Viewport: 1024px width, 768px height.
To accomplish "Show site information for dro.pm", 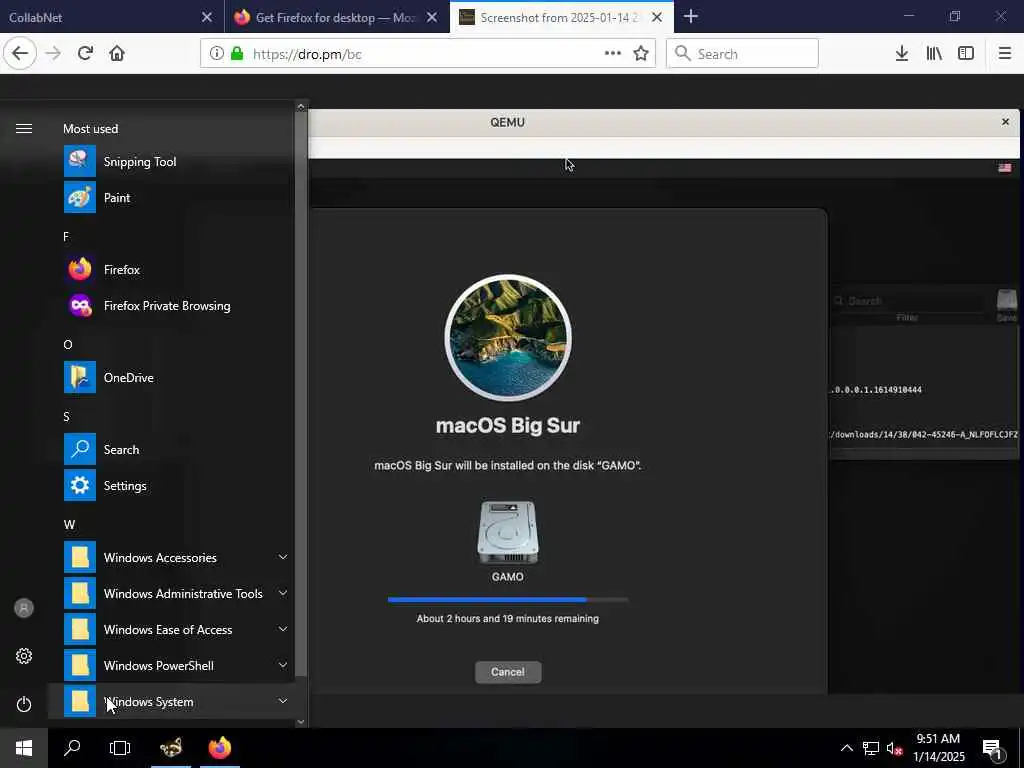I will click(x=216, y=54).
